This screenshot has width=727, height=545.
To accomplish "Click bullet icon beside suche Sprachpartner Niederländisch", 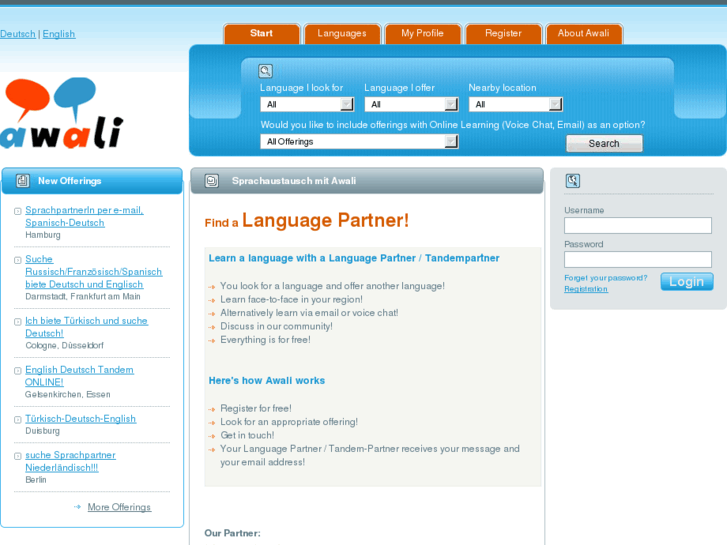I will [x=18, y=456].
